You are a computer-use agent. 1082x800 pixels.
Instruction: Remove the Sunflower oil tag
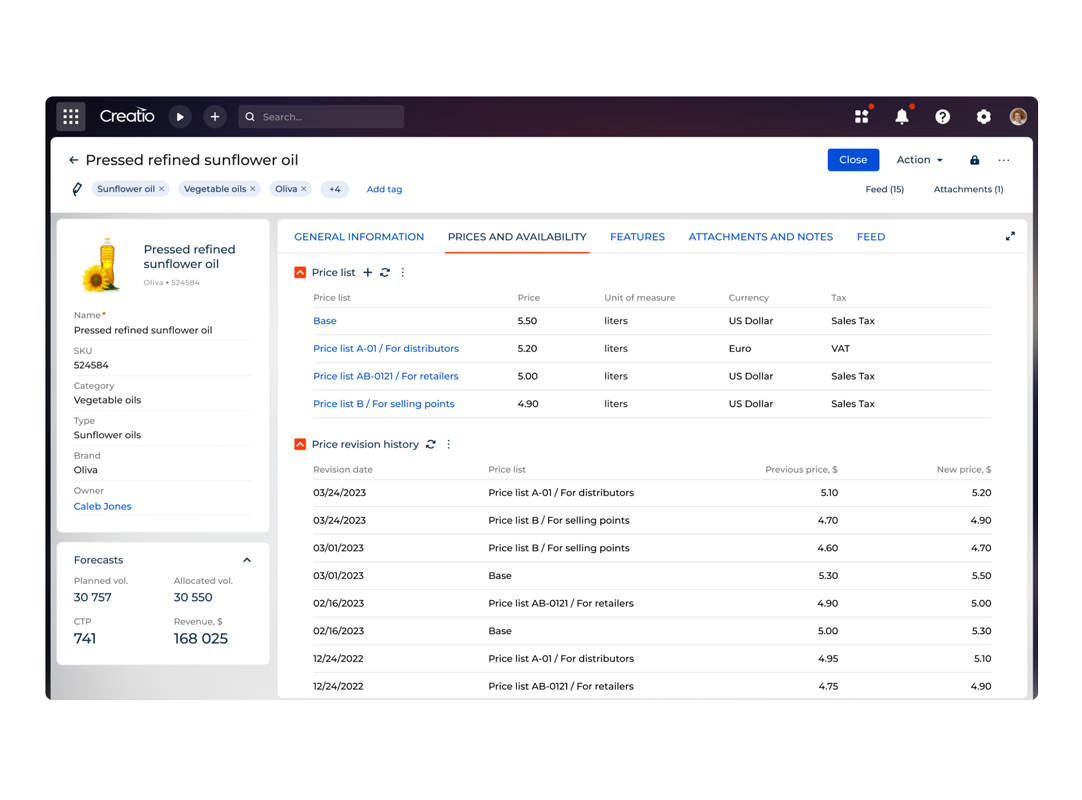162,188
